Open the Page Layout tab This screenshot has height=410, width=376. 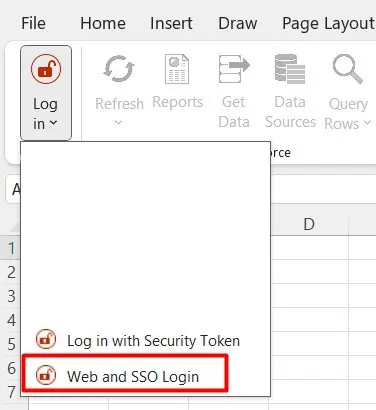(329, 23)
